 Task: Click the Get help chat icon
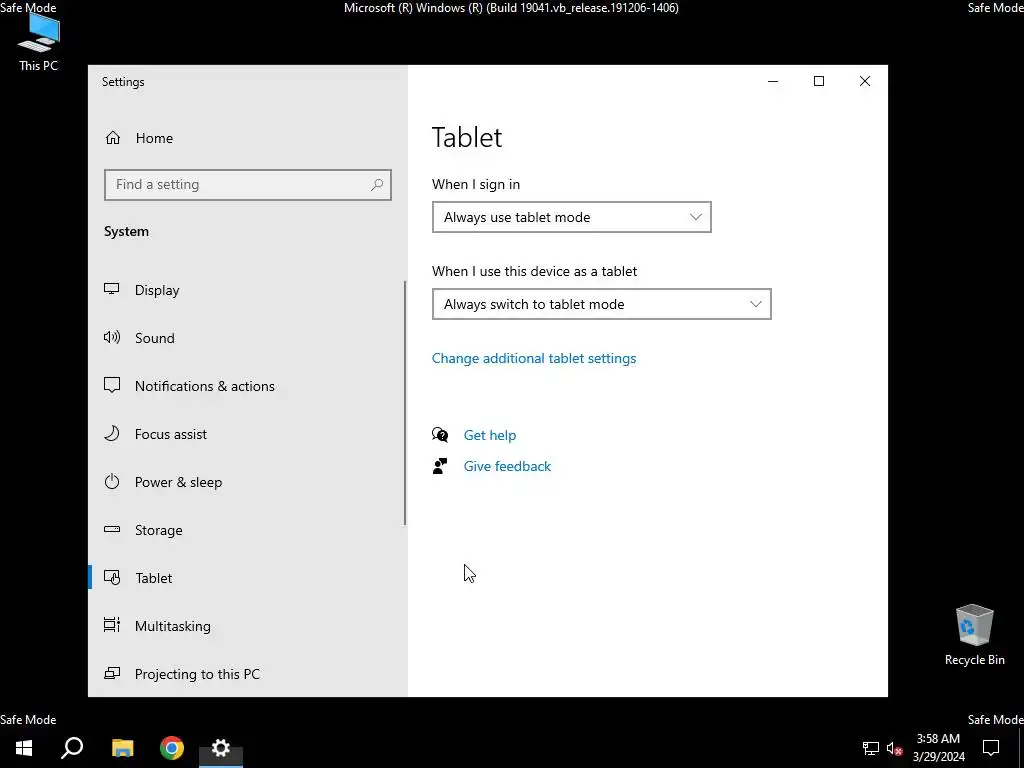pyautogui.click(x=440, y=434)
